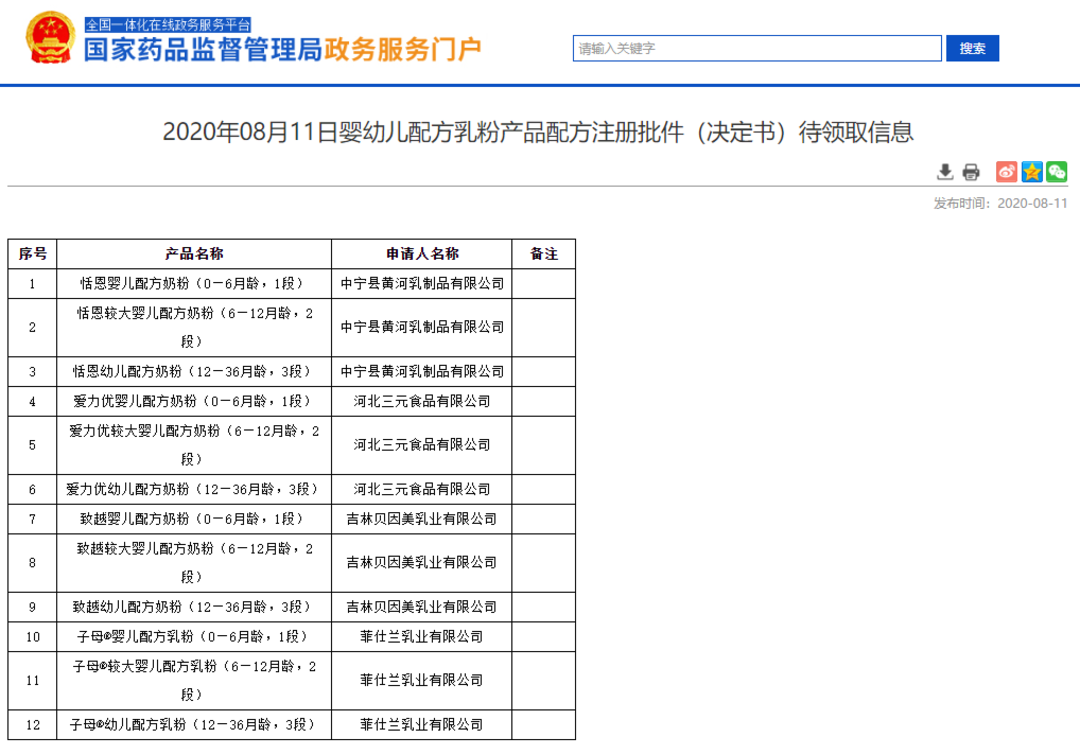Select 致越幼儿配方奶粉（12-36月龄，3段）cell
The height and width of the screenshot is (755, 1080).
click(194, 608)
